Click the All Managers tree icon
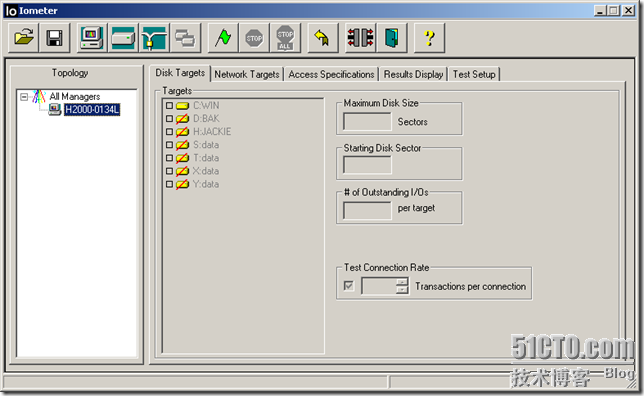 click(x=39, y=97)
